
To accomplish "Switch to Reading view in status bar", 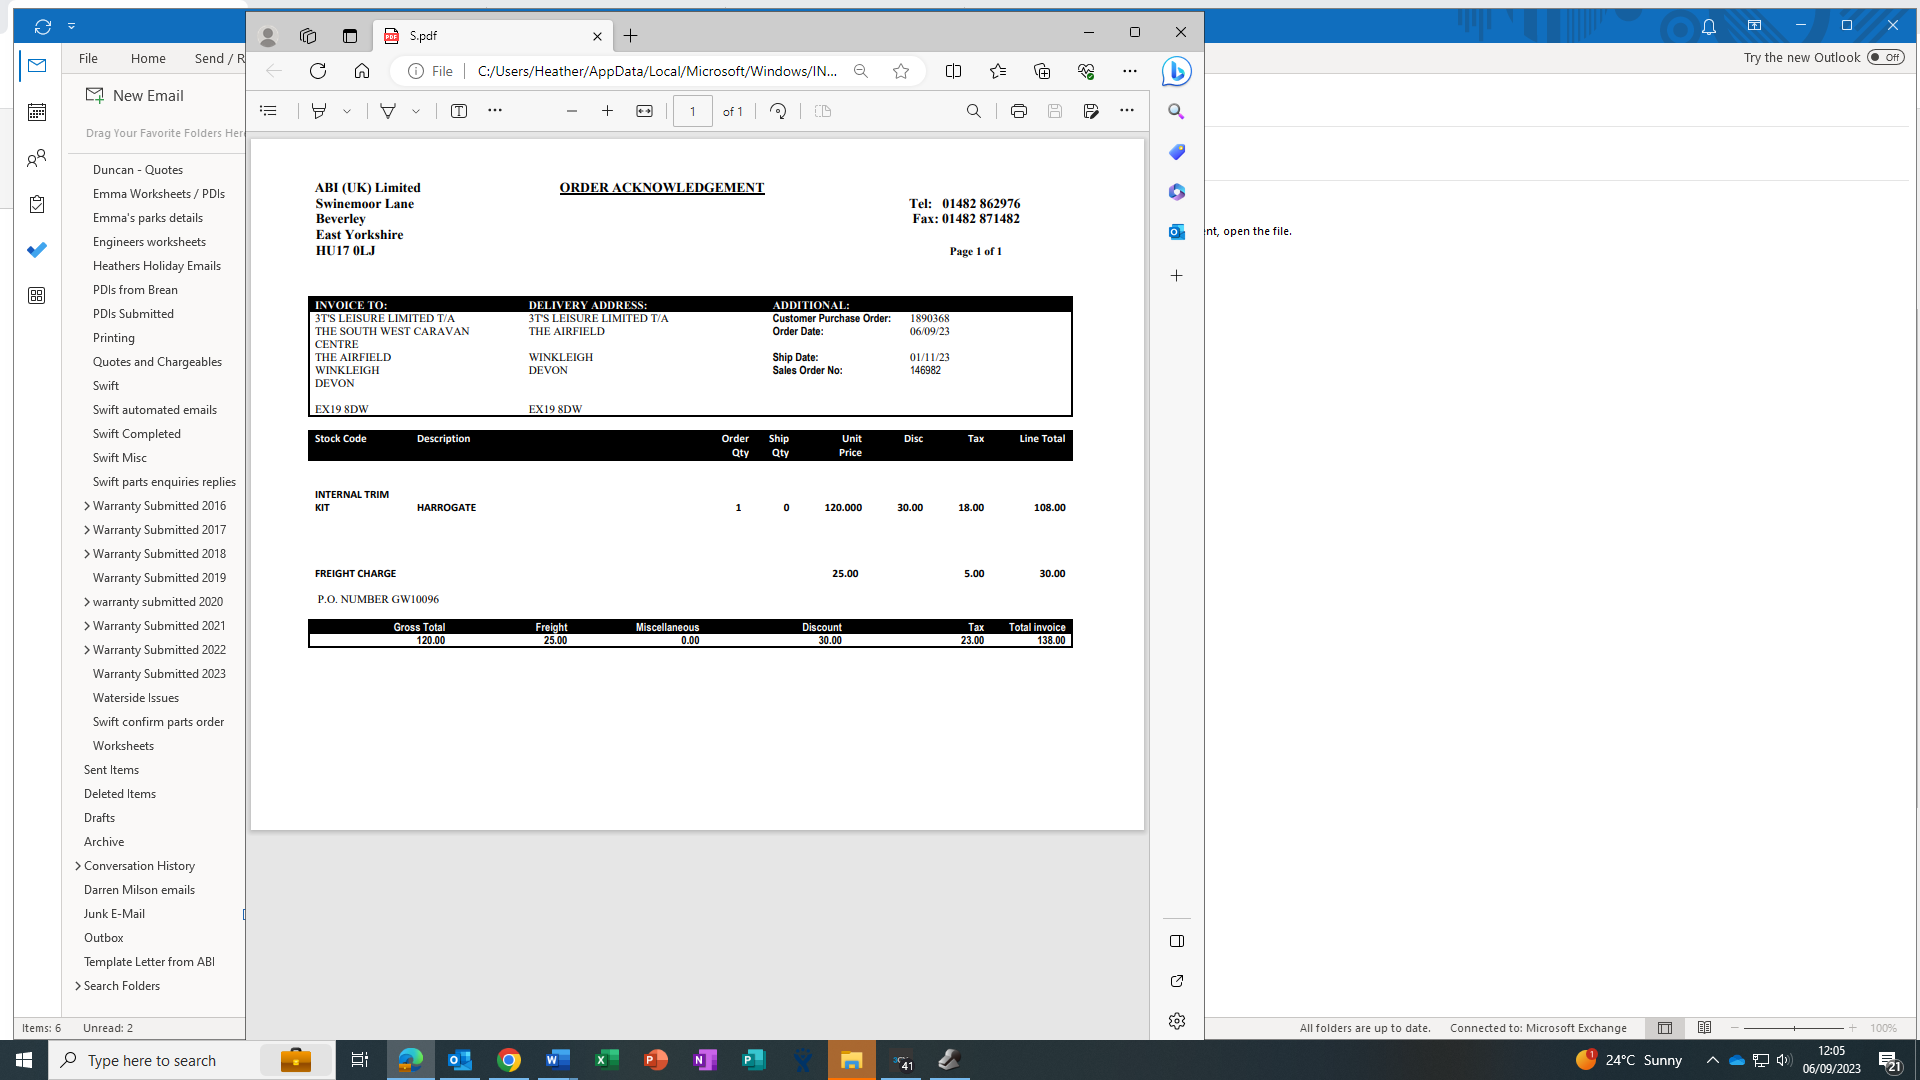I will coord(1704,1028).
